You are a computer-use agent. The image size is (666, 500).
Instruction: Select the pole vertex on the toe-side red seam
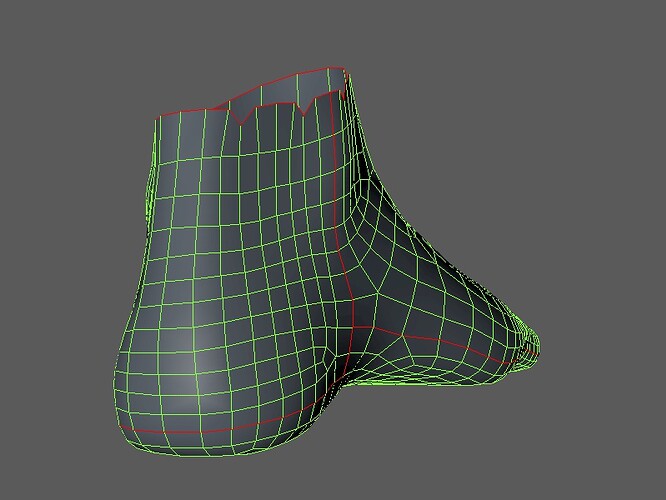click(x=403, y=336)
